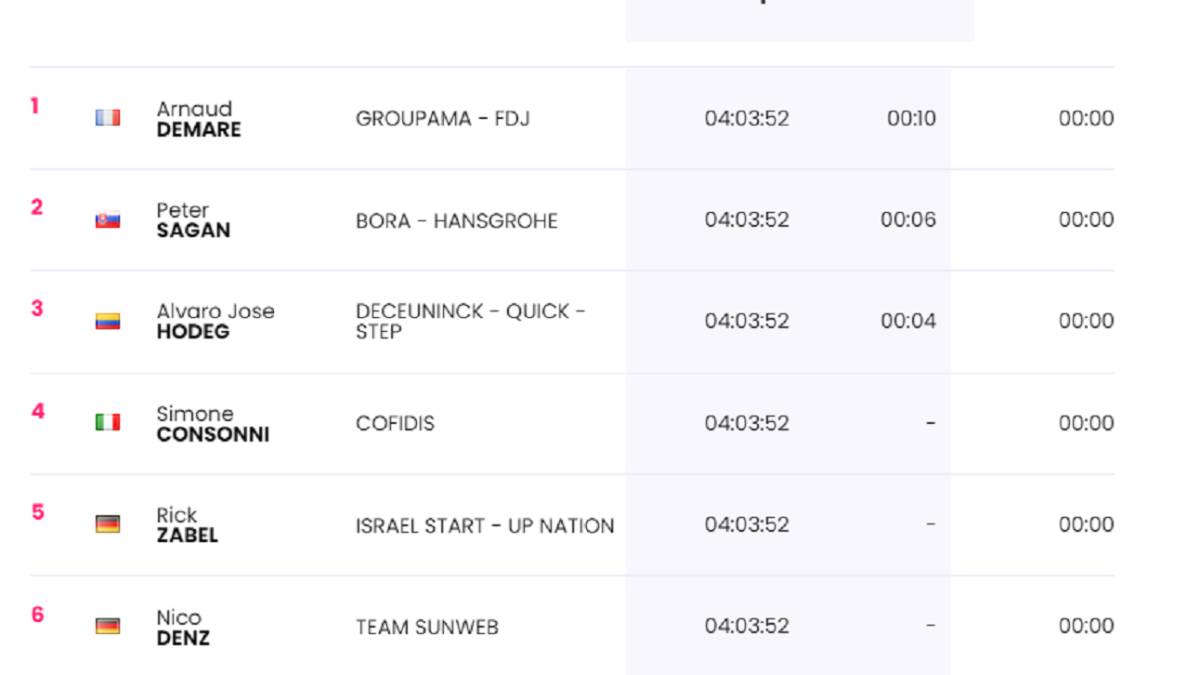Click the Slovak flag beside Peter Sagan
Screen dimensions: 1200x675
pos(108,220)
